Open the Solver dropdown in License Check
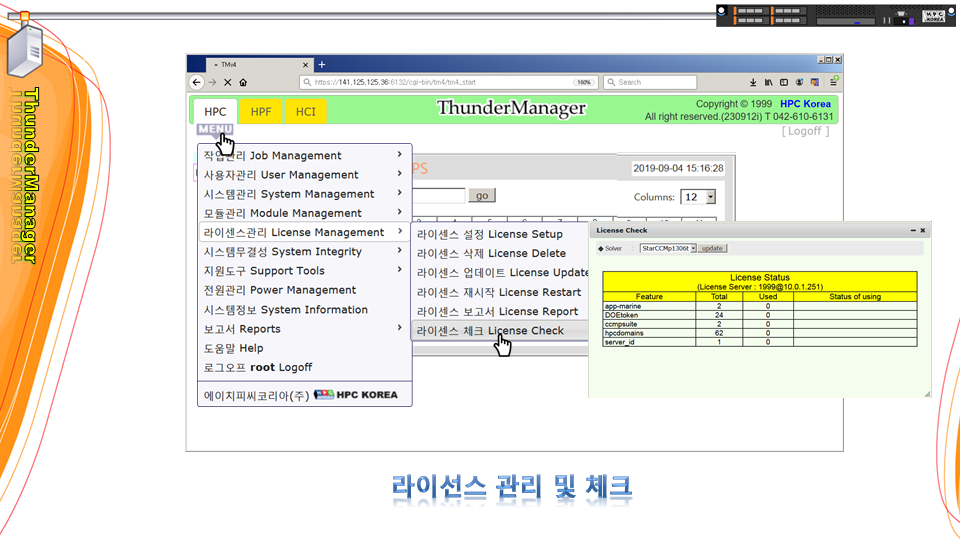This screenshot has height=540, width=960. (666, 248)
